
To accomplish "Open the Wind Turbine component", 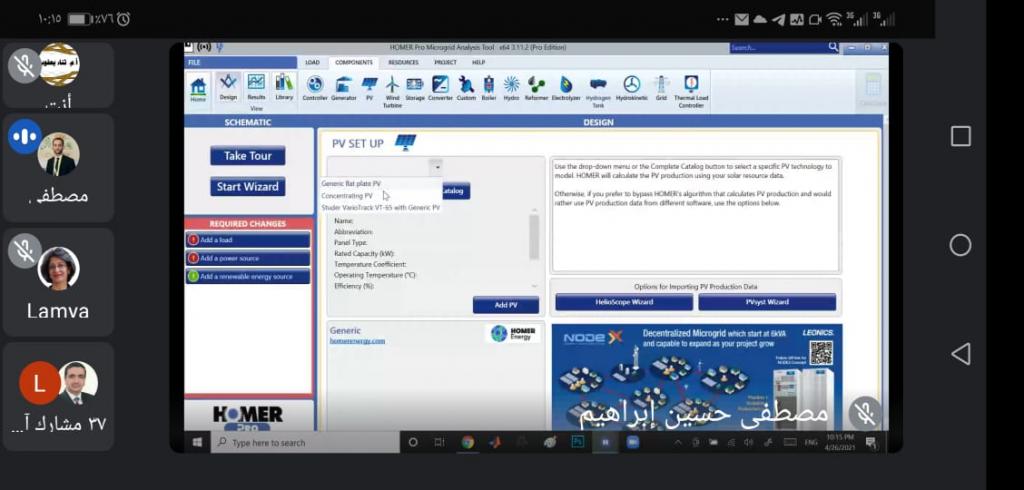I will pos(392,87).
